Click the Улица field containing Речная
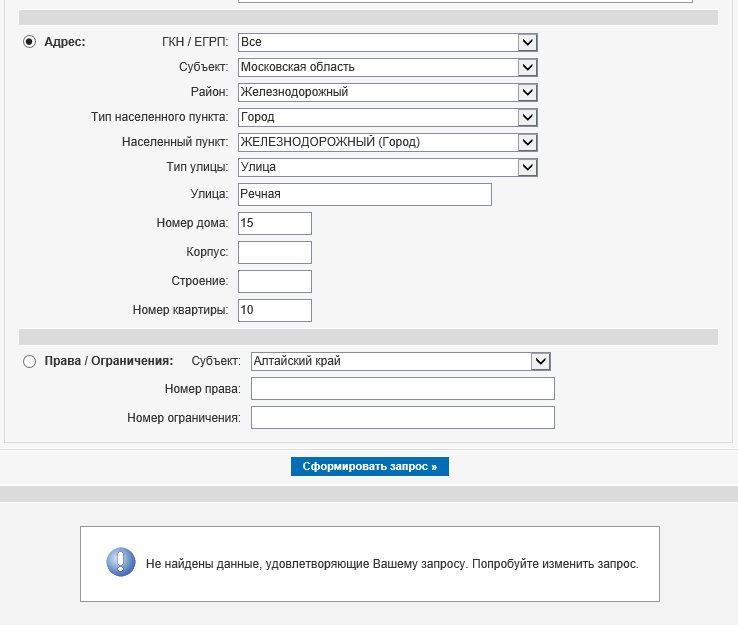 (x=365, y=194)
